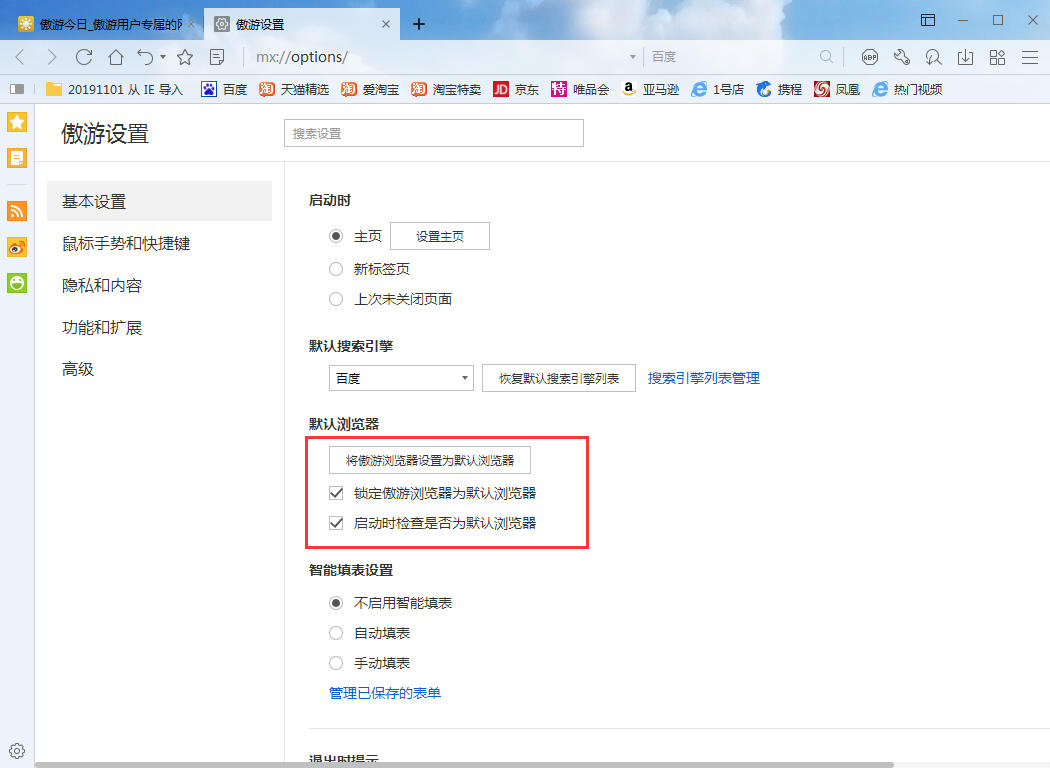1050x768 pixels.
Task: Enable 锁定傲游浏览器为默认浏览器 checkbox
Action: [336, 492]
